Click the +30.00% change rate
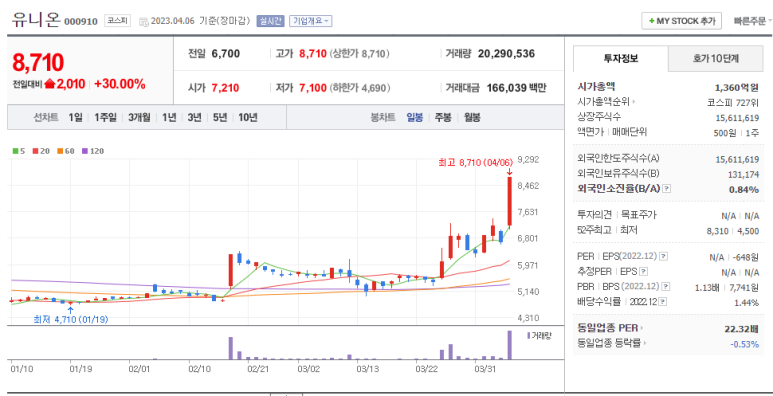 [120, 84]
